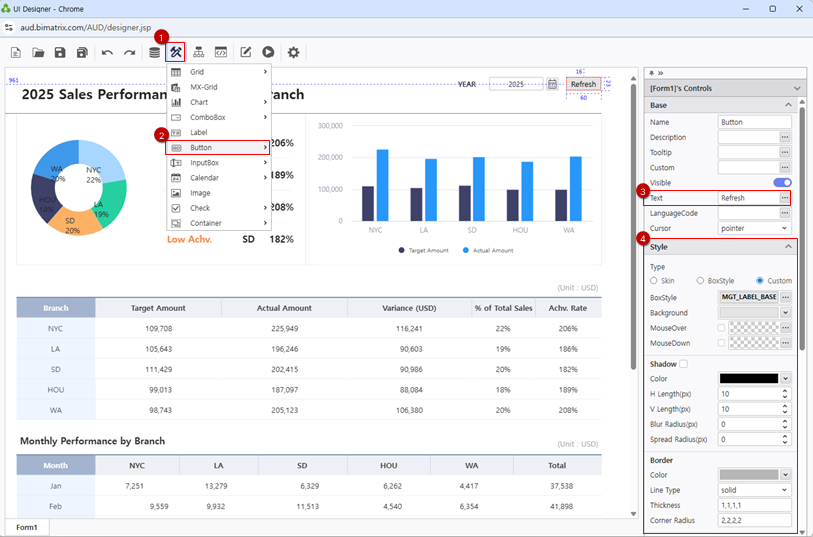Click the ellipsis button next to Text field

[785, 198]
